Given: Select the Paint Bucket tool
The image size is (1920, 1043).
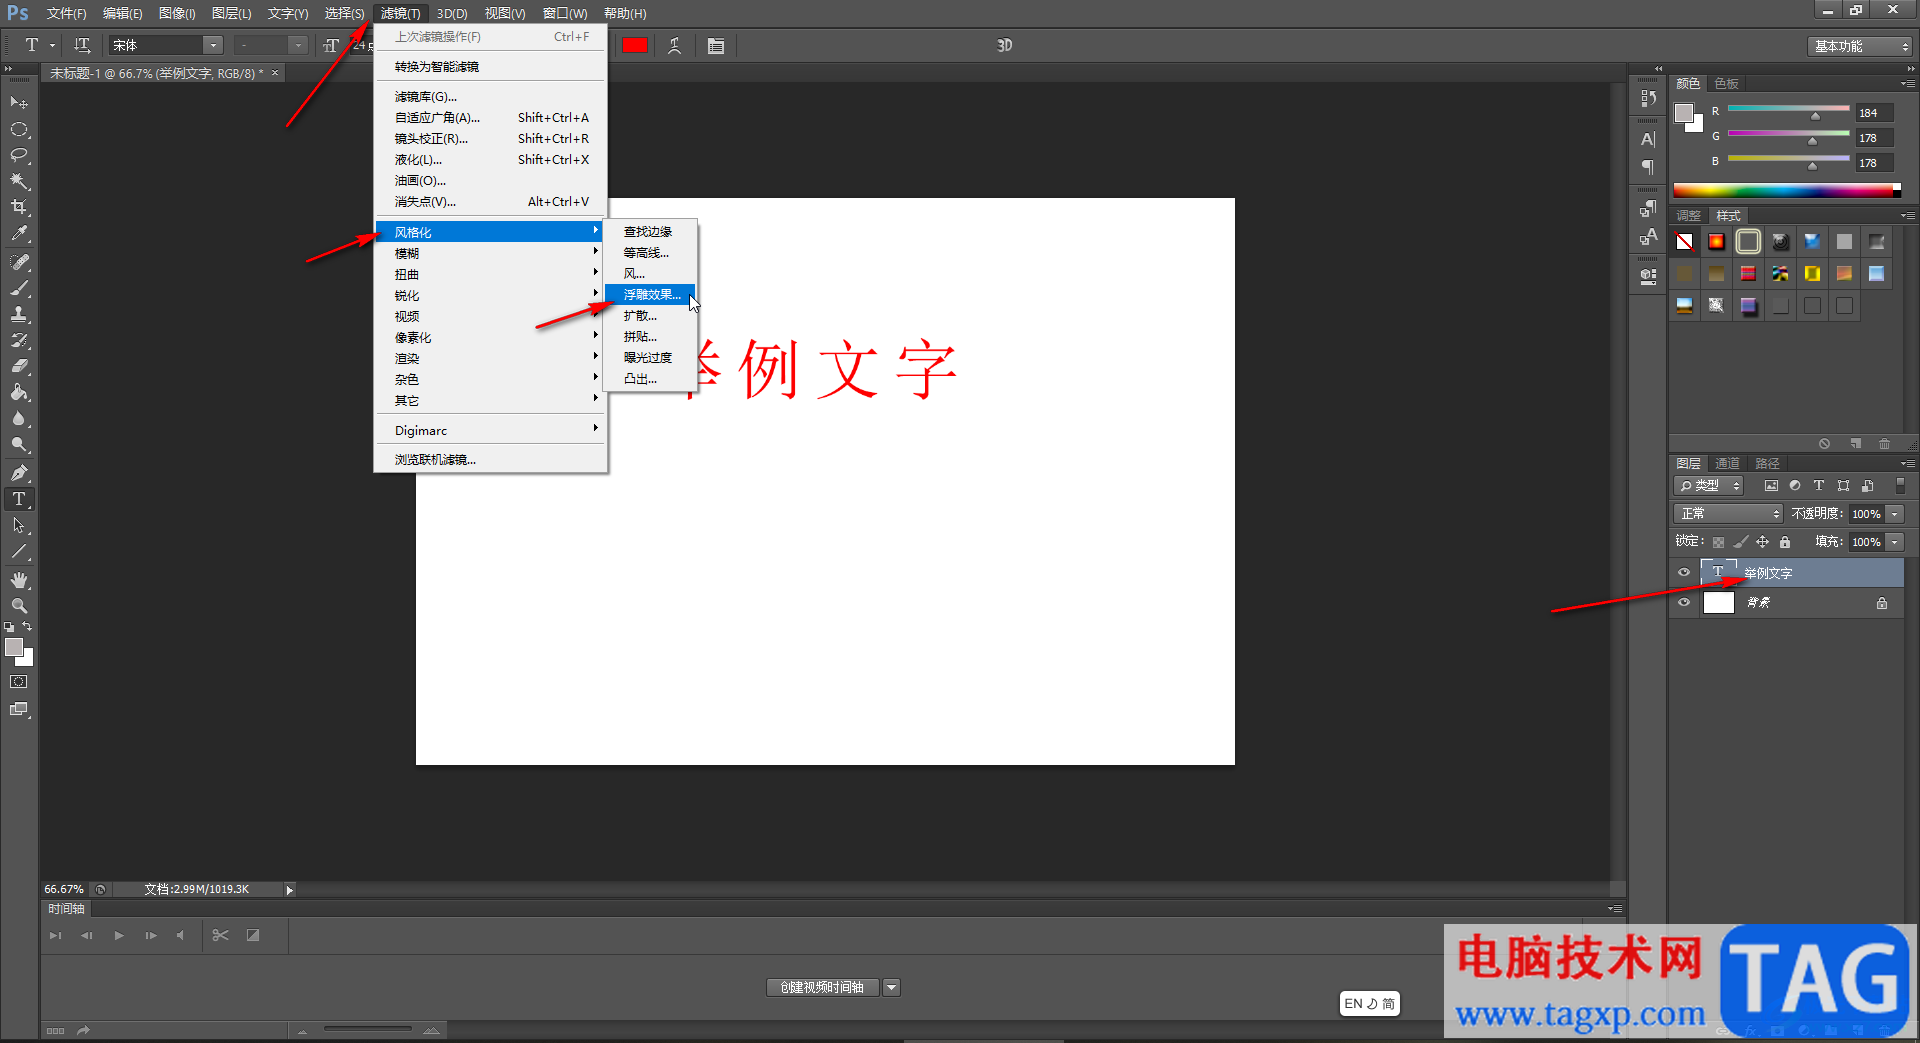Looking at the screenshot, I should [x=19, y=392].
